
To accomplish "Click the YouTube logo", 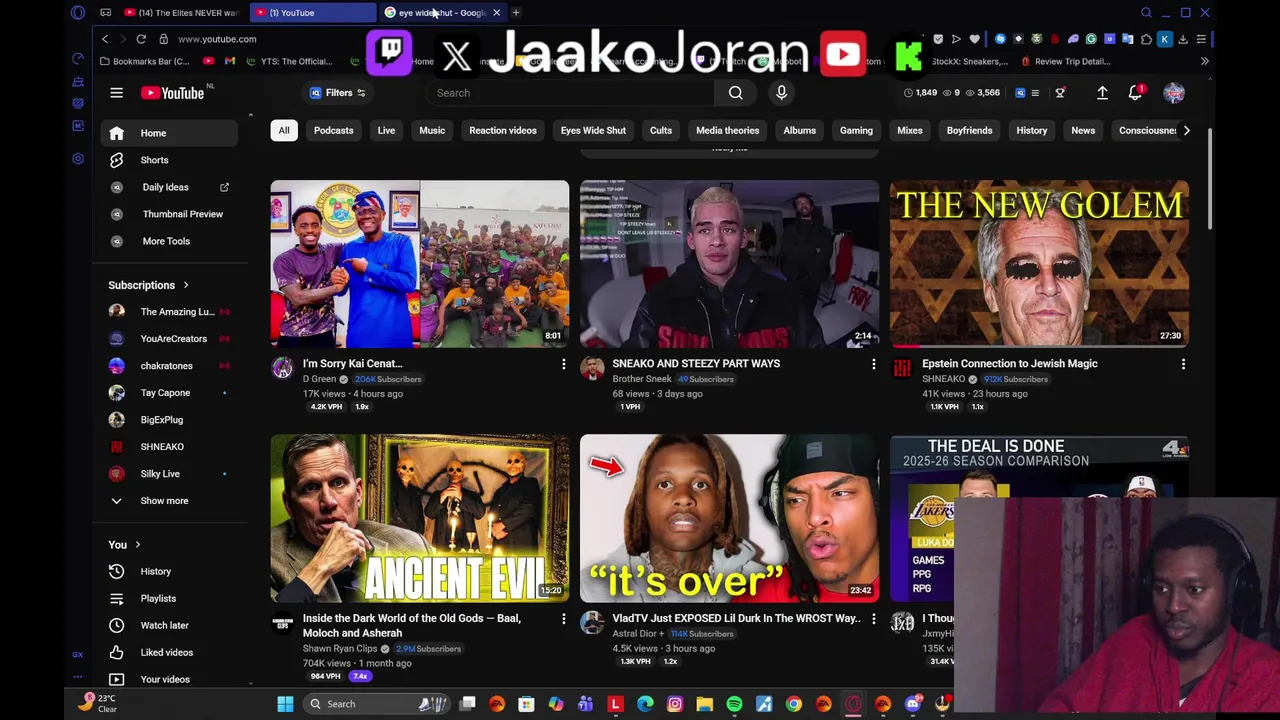I will (172, 93).
